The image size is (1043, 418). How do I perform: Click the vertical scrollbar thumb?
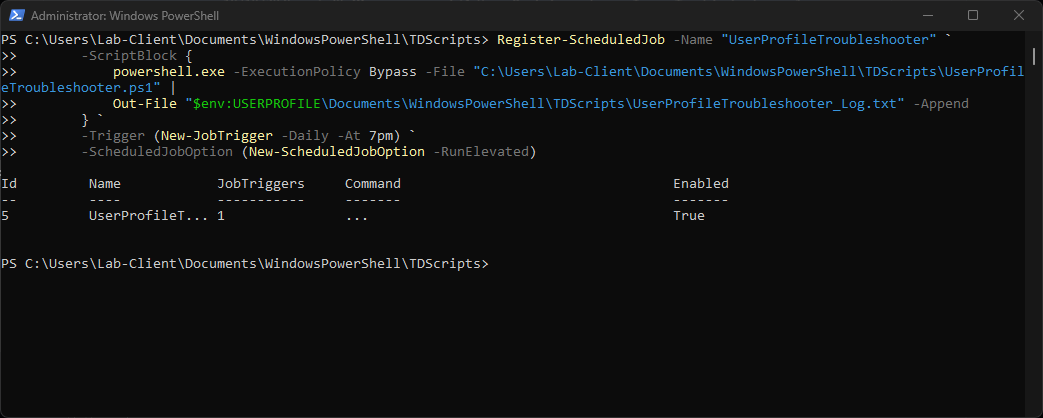point(1034,57)
